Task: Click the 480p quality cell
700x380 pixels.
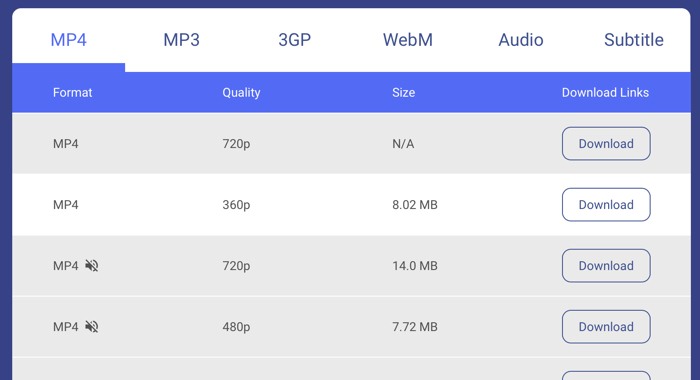Action: coord(236,327)
